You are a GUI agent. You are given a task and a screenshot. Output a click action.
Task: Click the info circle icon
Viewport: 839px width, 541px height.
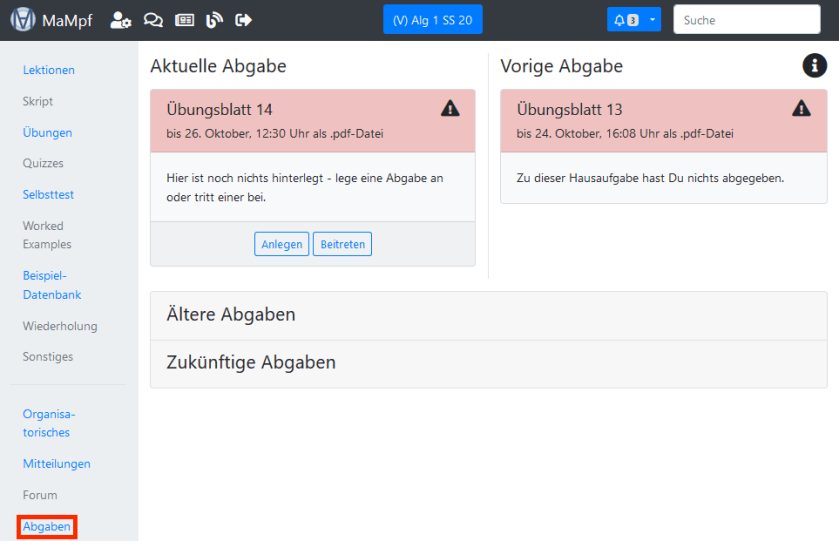click(x=814, y=65)
